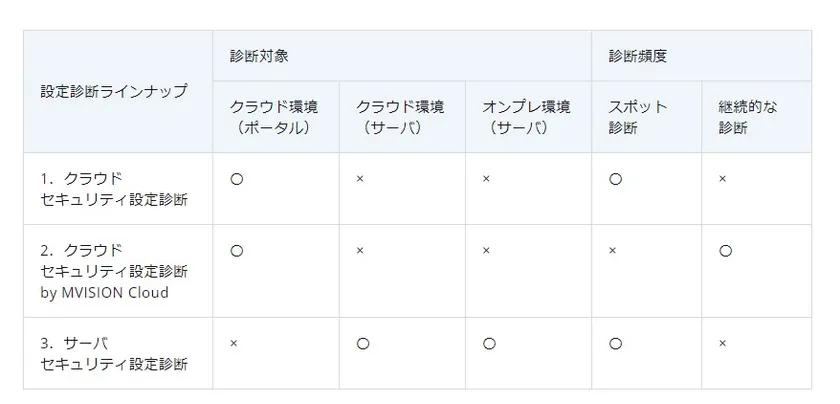Click the クラウド環境（サーバ） column header
This screenshot has width=840, height=404.
400,117
